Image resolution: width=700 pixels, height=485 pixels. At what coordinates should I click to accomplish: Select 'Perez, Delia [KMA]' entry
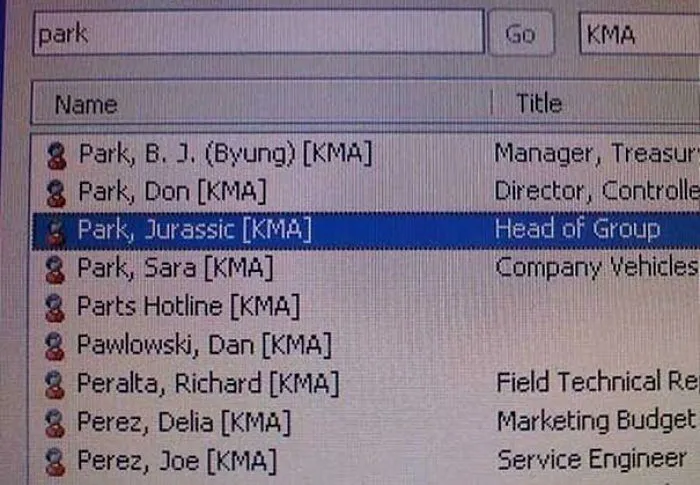[x=184, y=422]
